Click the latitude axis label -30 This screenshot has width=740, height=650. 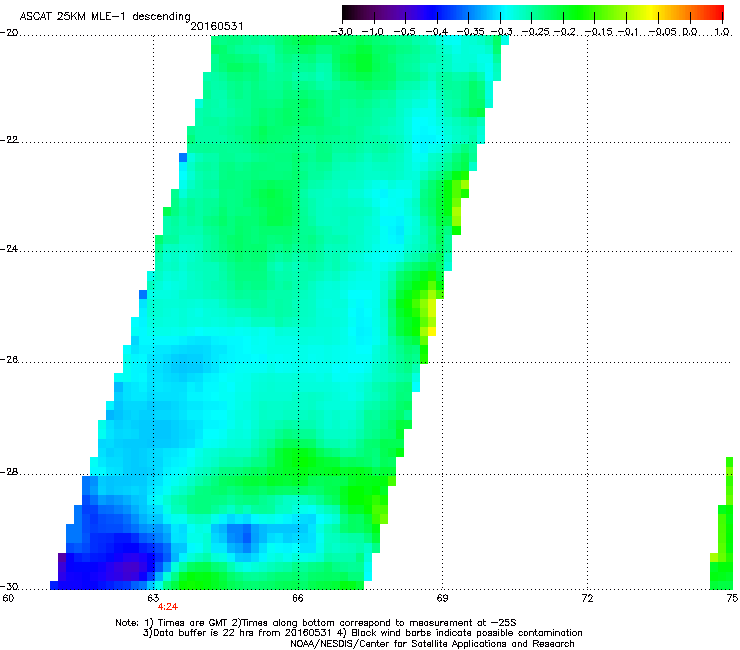(9, 586)
